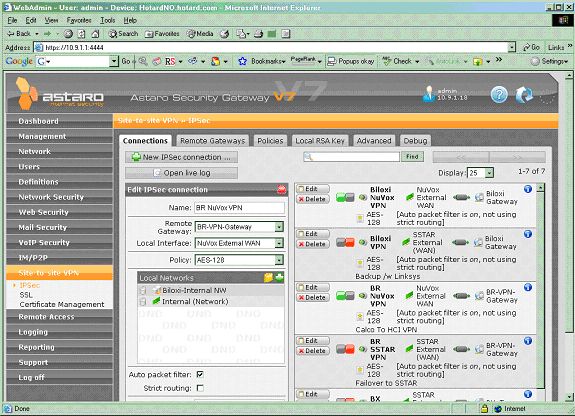Click New IPSec connection button
Screen dimensions: 575x416
[x=181, y=157]
